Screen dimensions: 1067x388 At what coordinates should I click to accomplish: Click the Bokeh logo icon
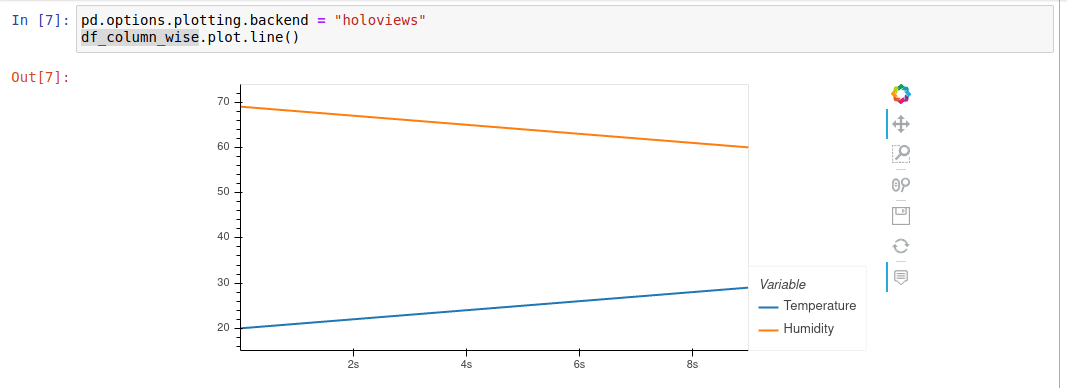pyautogui.click(x=900, y=94)
